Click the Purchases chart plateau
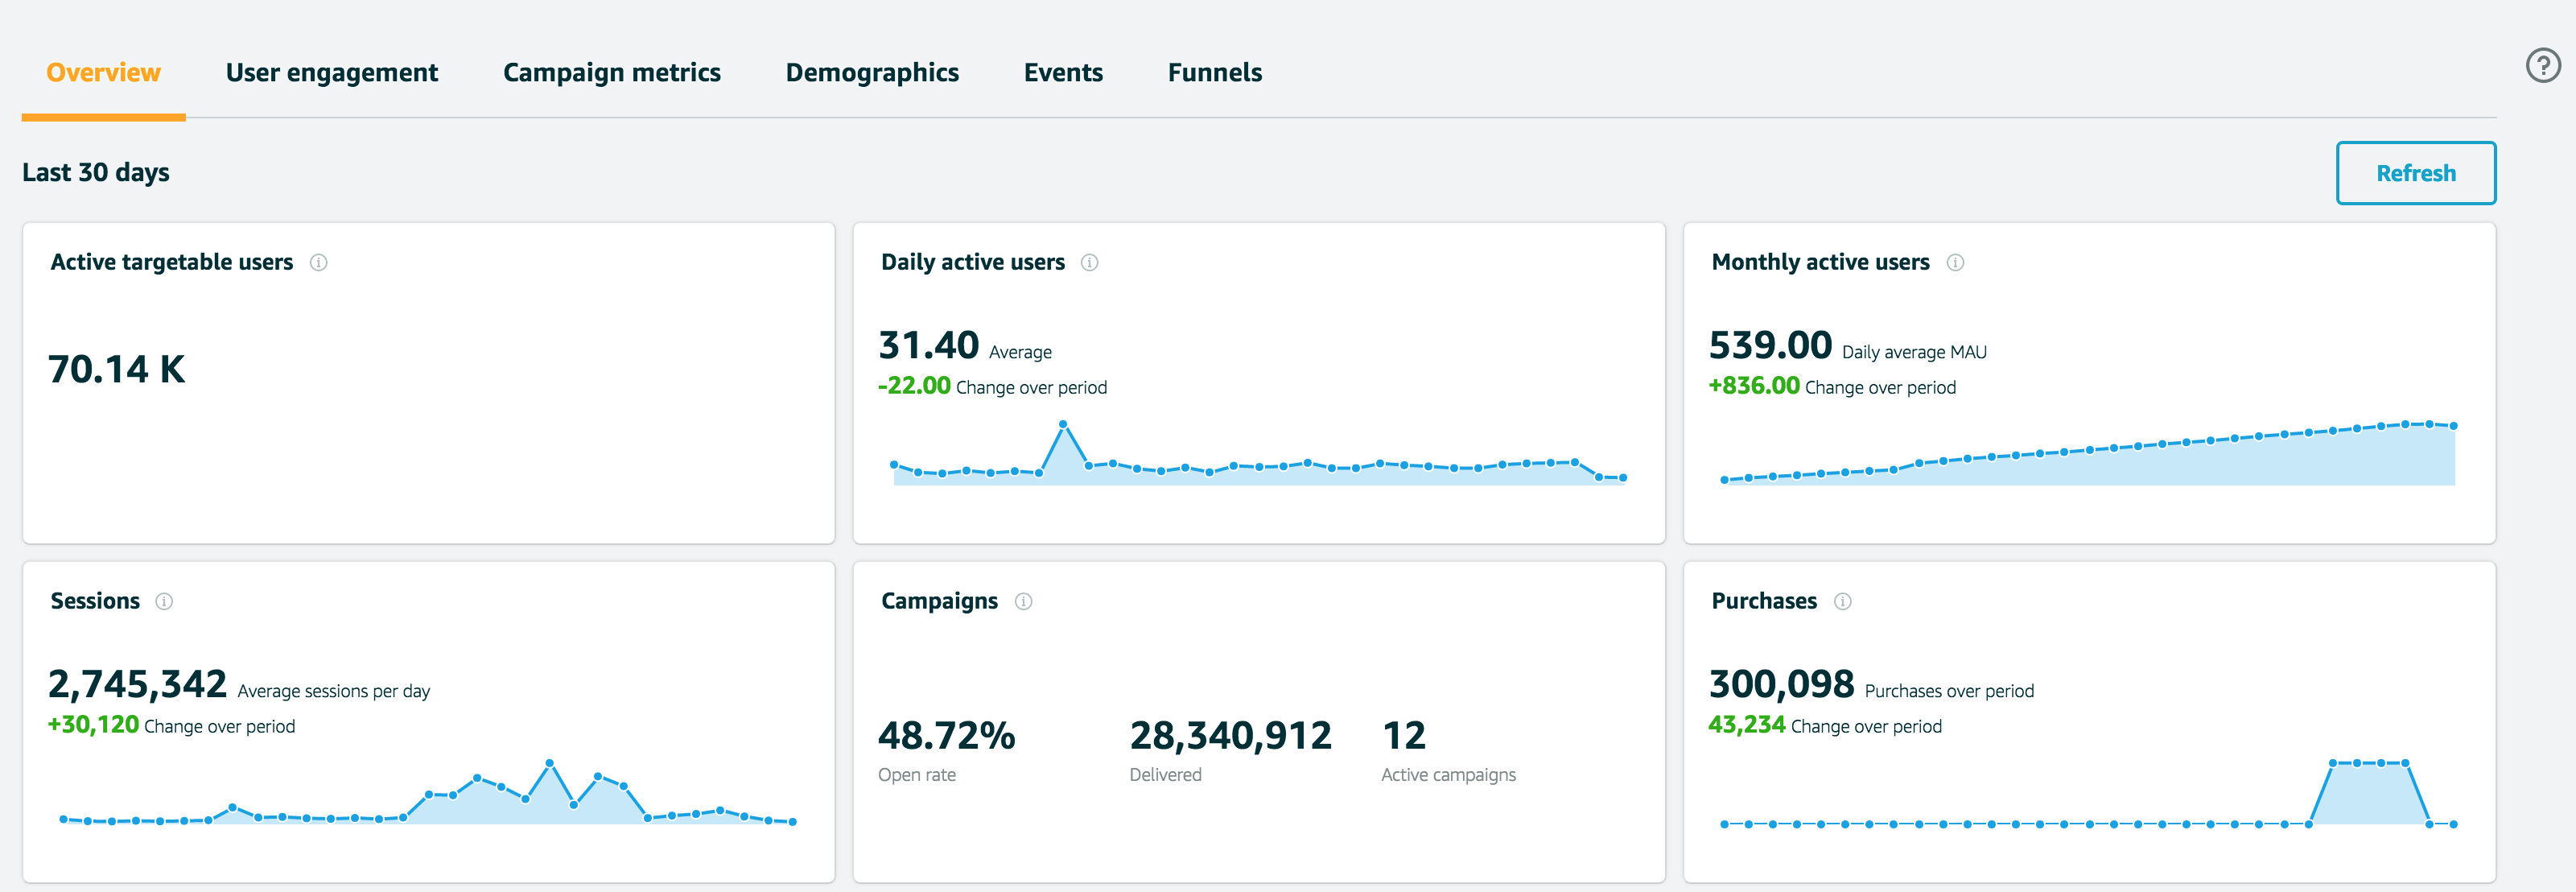 coord(2368,764)
